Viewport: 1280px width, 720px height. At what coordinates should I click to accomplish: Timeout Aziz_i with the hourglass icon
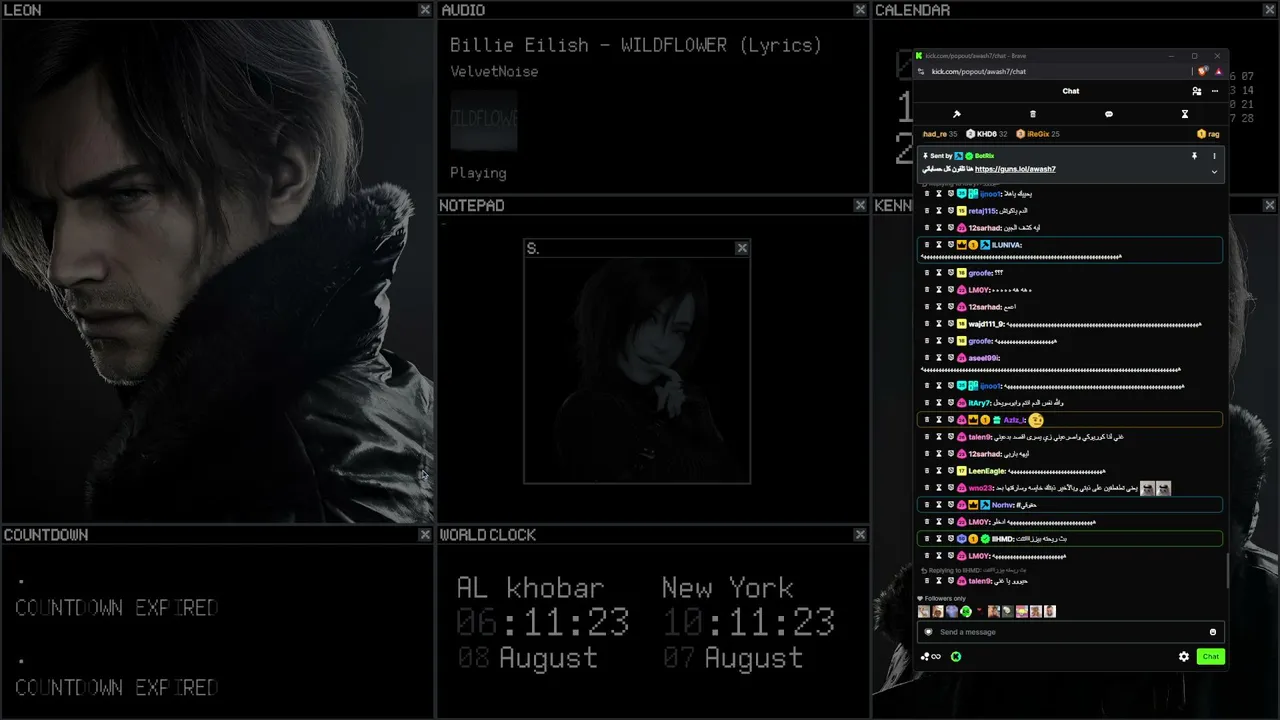click(x=939, y=420)
